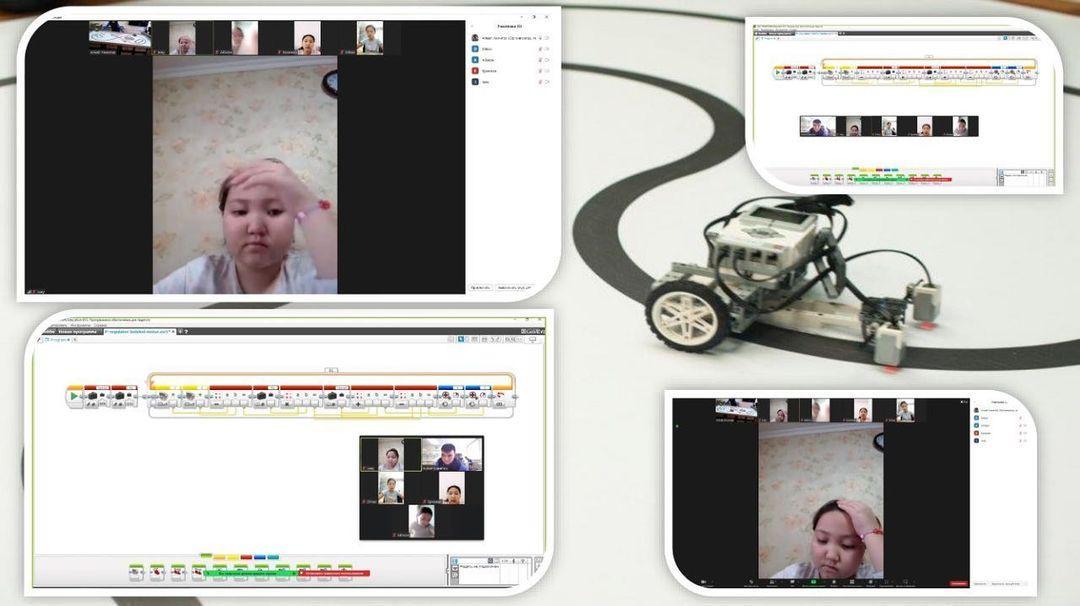Open the Справка menu in large EV3 window
This screenshot has height=606, width=1080.
(101, 325)
